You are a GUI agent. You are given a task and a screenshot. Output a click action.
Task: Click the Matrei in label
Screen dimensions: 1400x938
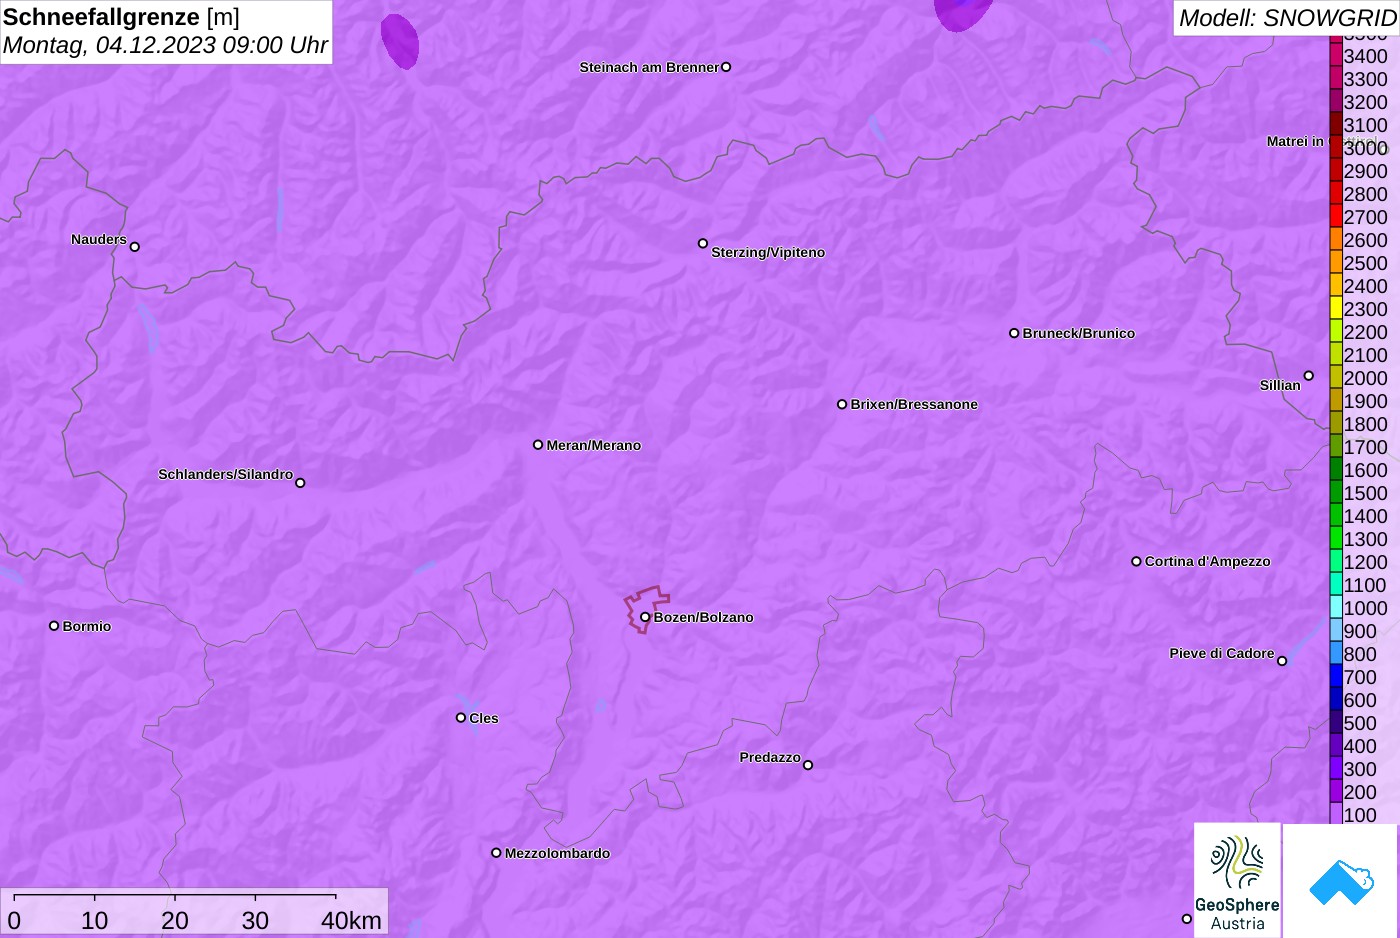(1296, 141)
